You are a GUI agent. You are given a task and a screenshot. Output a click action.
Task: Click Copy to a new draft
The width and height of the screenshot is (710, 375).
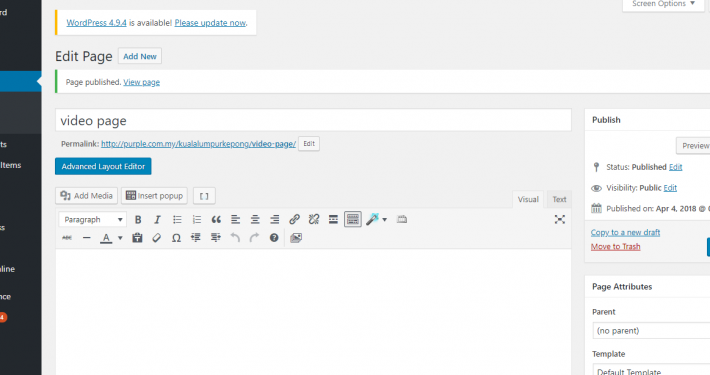coord(625,232)
